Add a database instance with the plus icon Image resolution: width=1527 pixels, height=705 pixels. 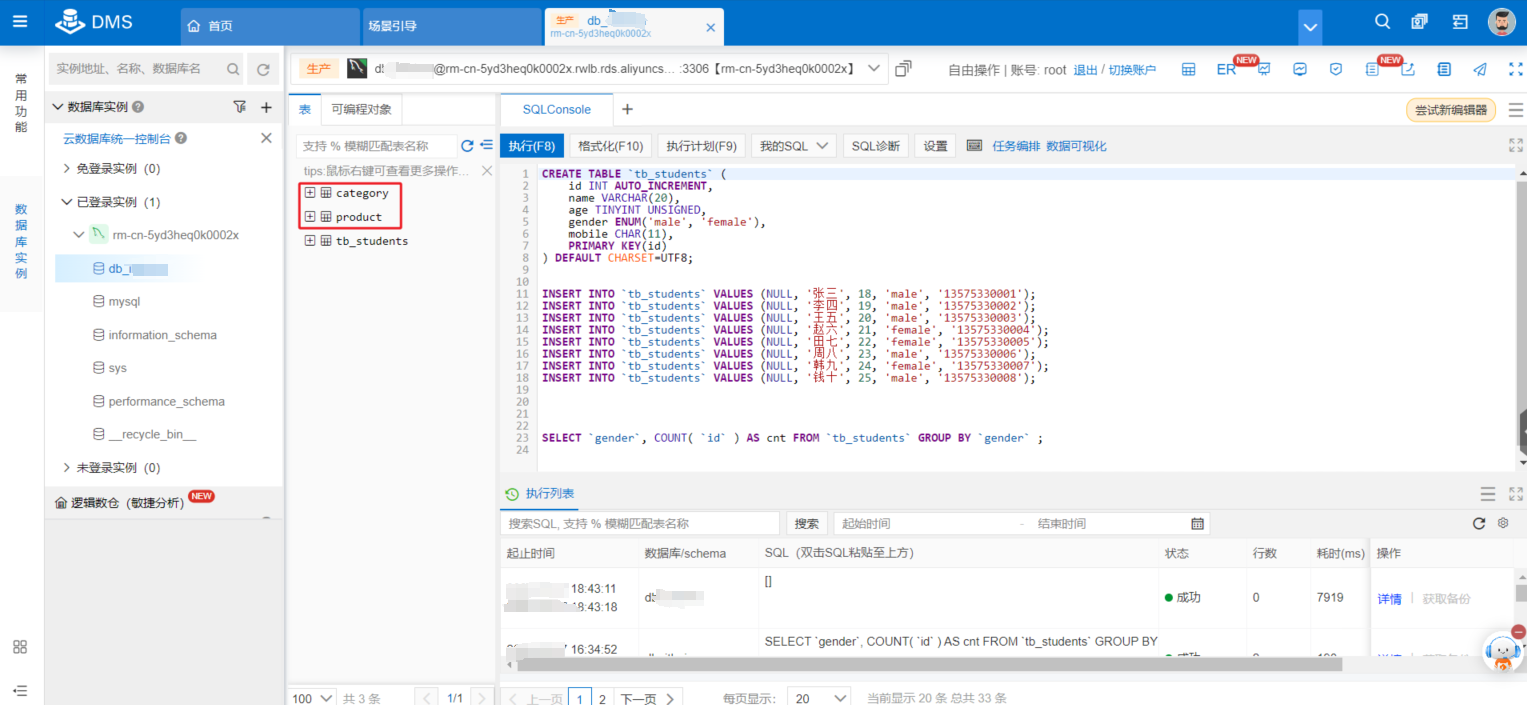click(x=266, y=107)
